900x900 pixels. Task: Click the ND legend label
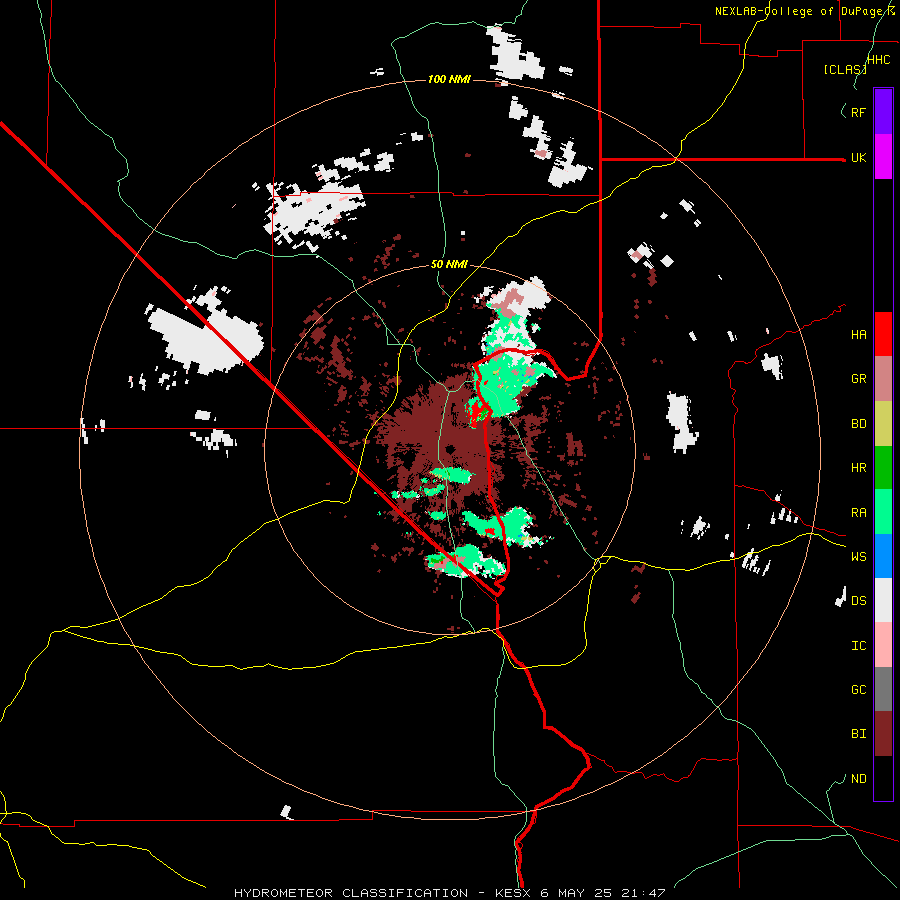tap(858, 779)
